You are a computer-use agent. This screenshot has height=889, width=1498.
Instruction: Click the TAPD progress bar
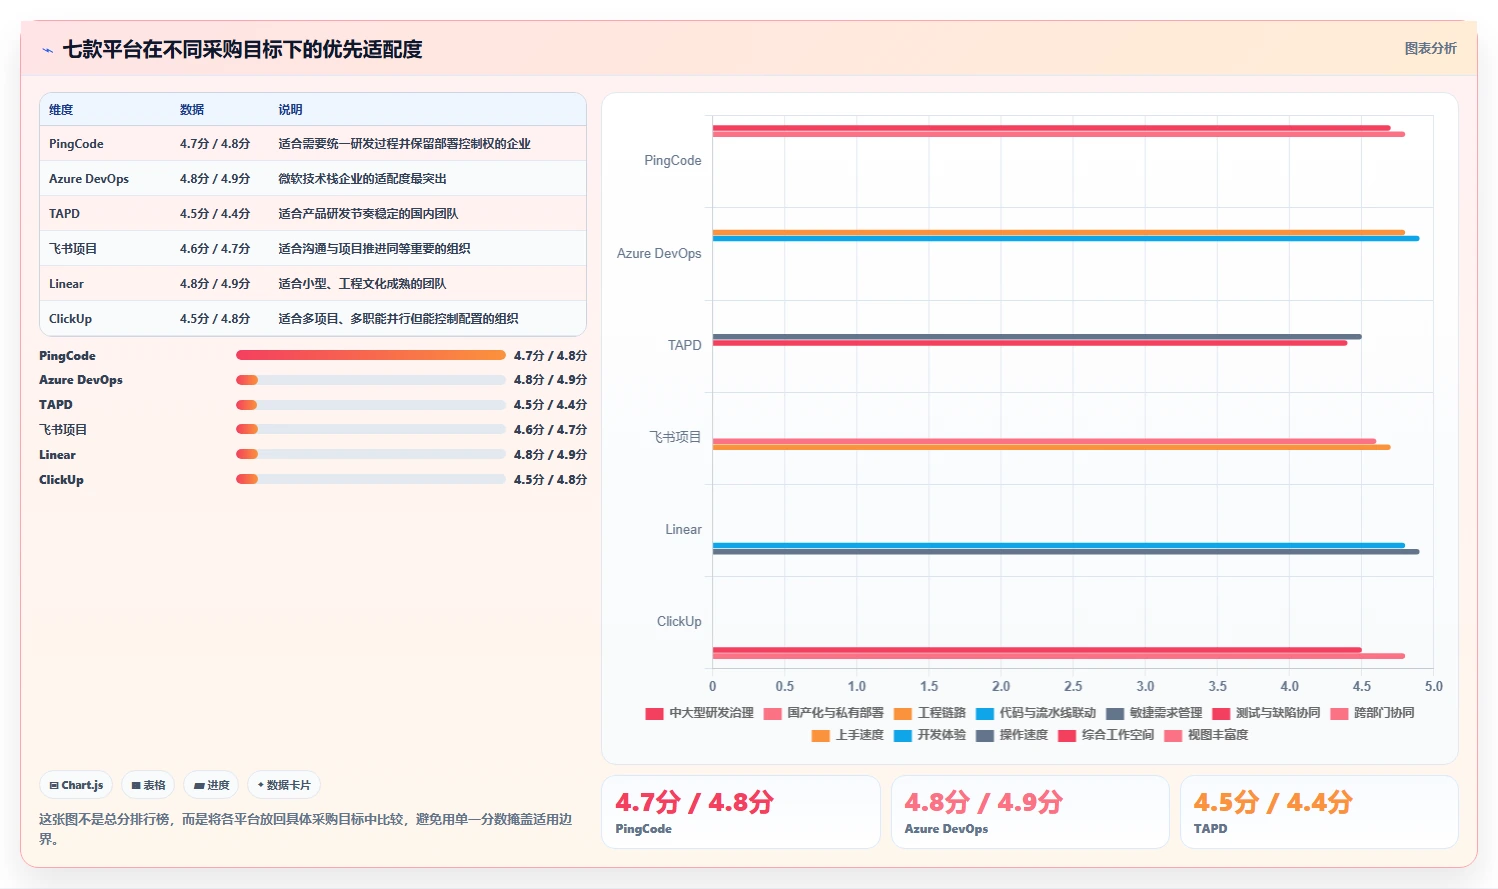click(371, 405)
